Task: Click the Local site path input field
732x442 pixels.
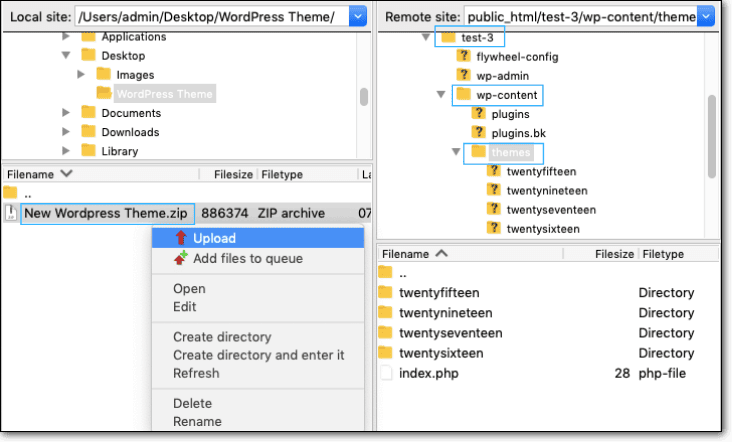Action: (211, 17)
